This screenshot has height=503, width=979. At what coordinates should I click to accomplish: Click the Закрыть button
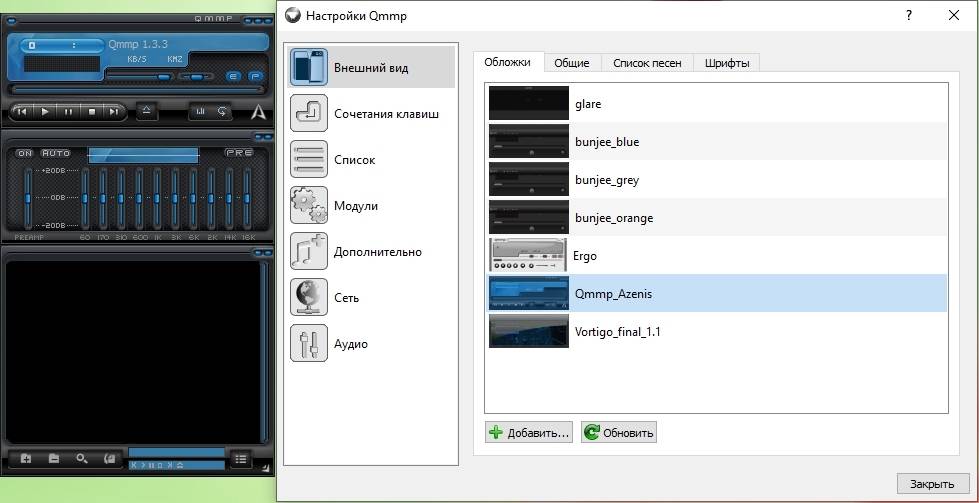coord(933,484)
